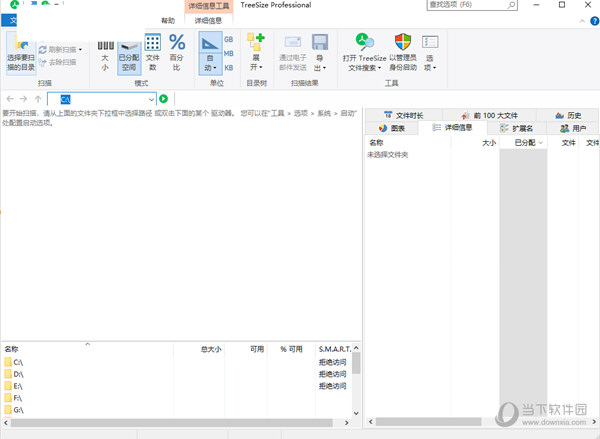Go back with the left arrow
Image resolution: width=600 pixels, height=439 pixels.
point(10,99)
